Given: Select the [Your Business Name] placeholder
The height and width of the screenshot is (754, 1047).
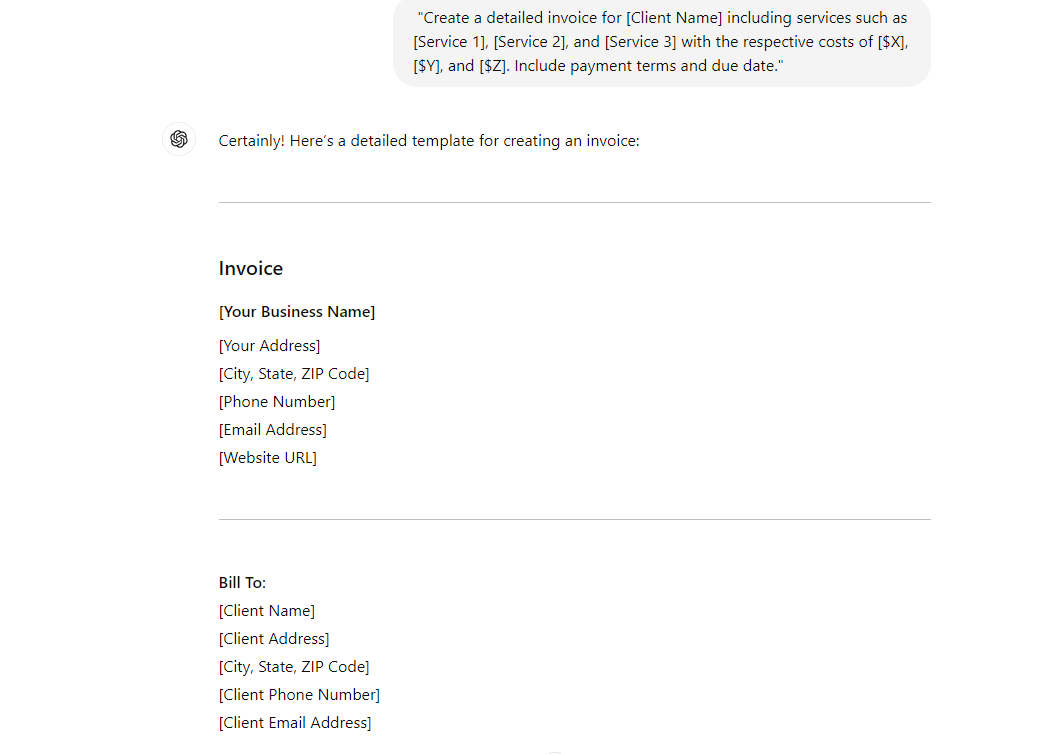Looking at the screenshot, I should pyautogui.click(x=297, y=312).
